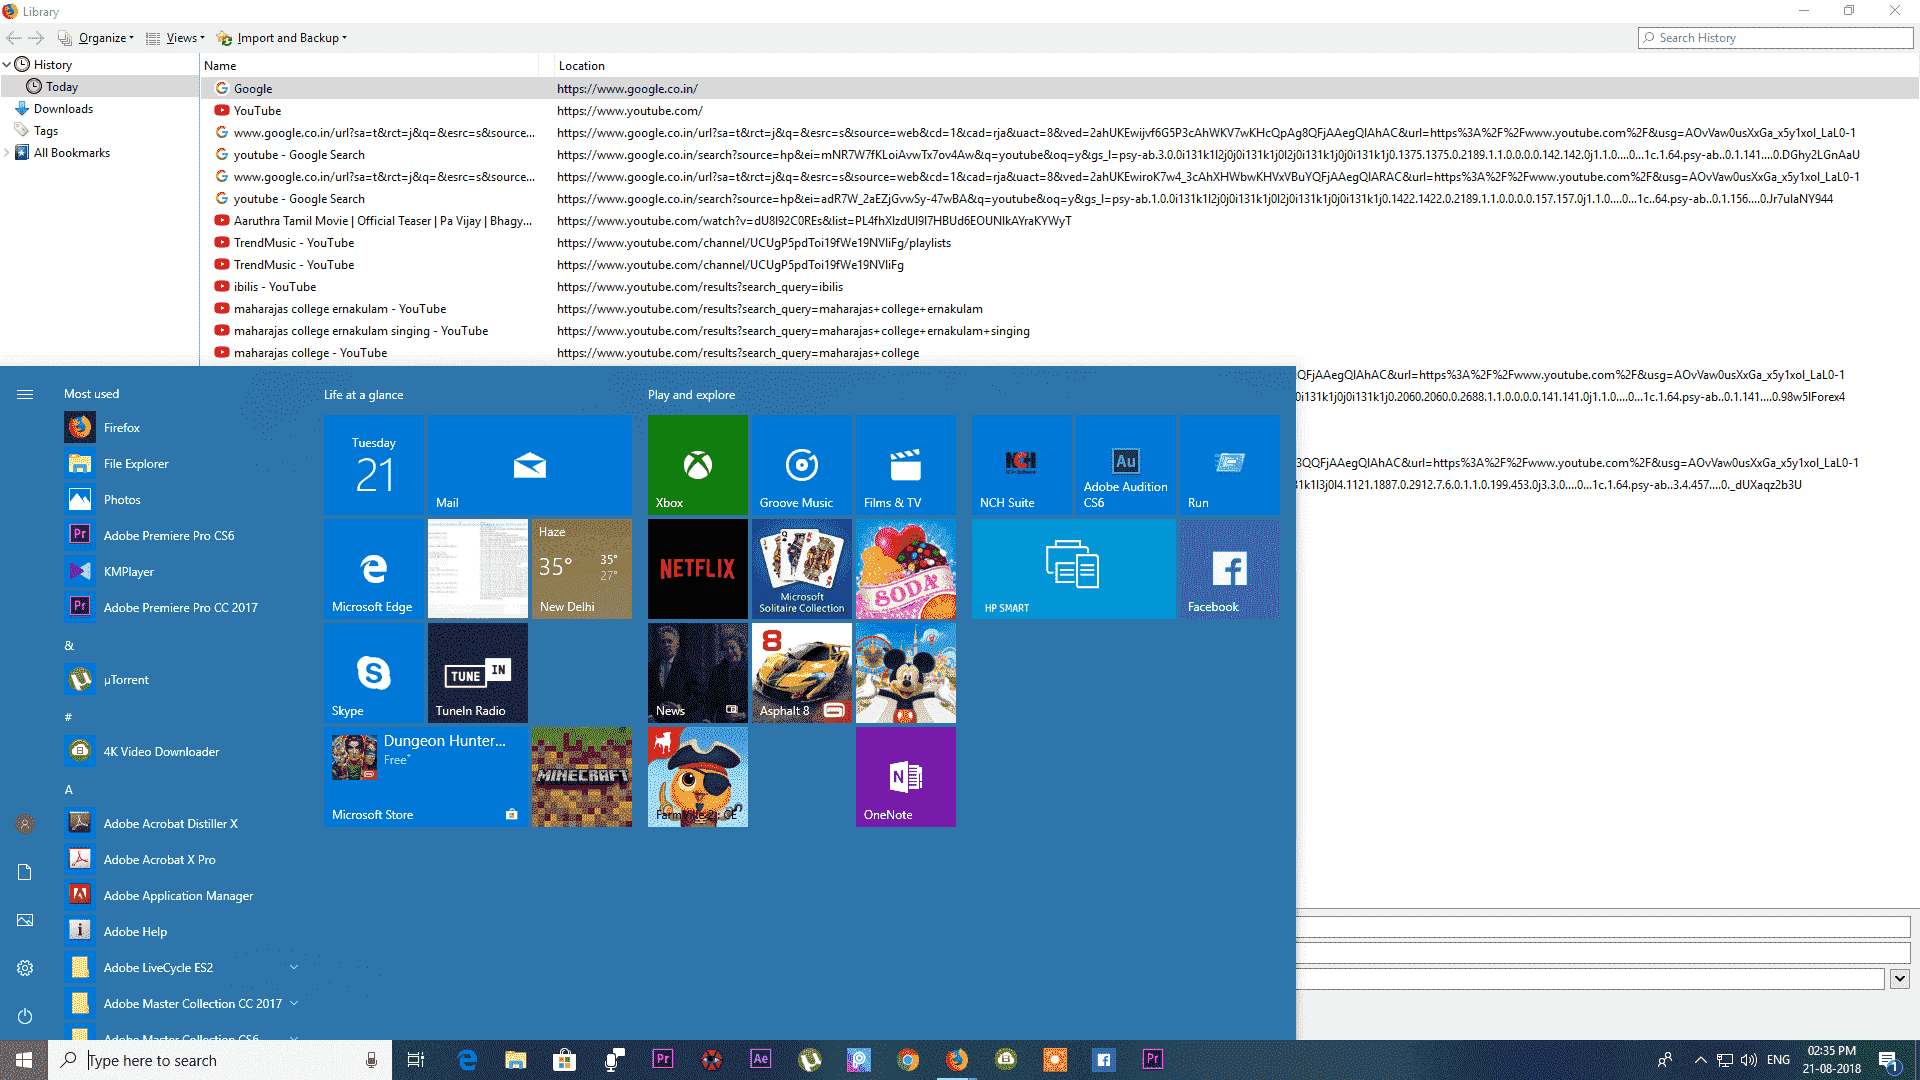Open the Xbox tile
Screen dimensions: 1920x1080
coord(697,465)
